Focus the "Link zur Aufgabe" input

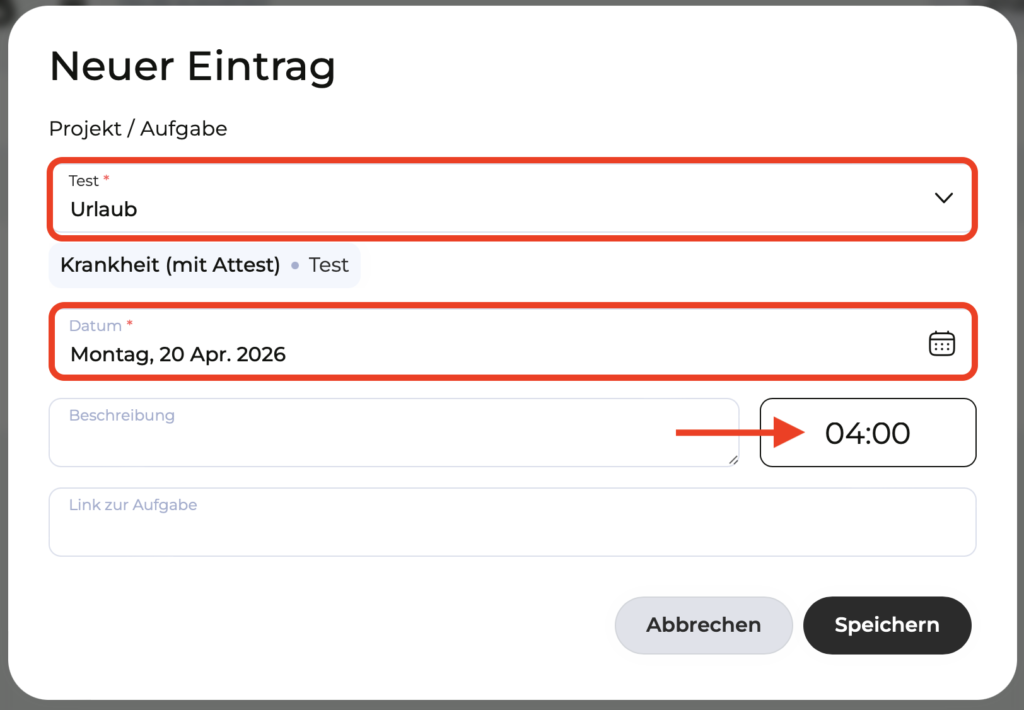coord(512,522)
